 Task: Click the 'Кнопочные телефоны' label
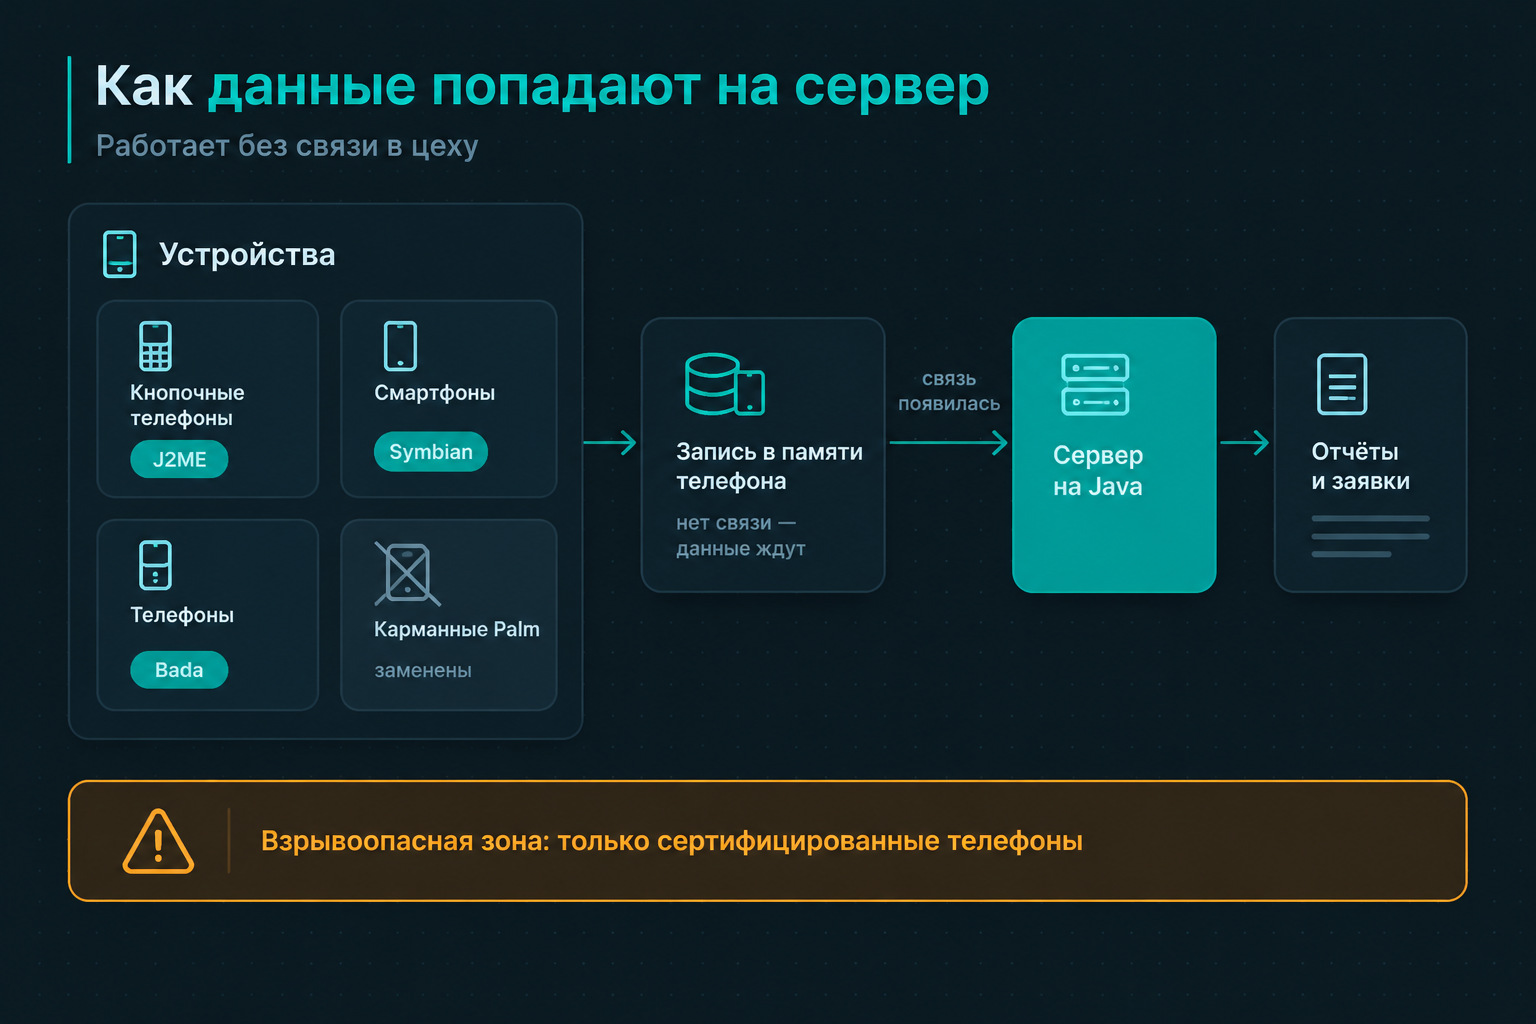187,405
